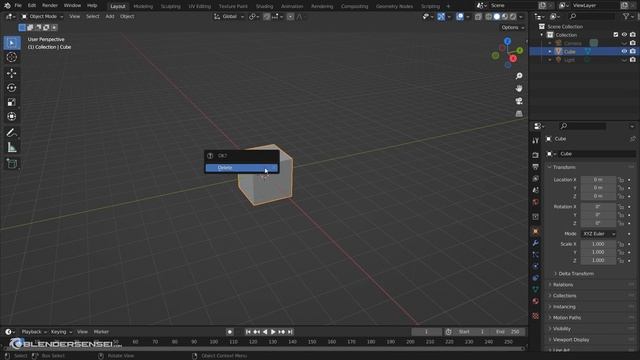This screenshot has width=640, height=360.
Task: Click the blue Z axis gizmo
Action: (507, 41)
